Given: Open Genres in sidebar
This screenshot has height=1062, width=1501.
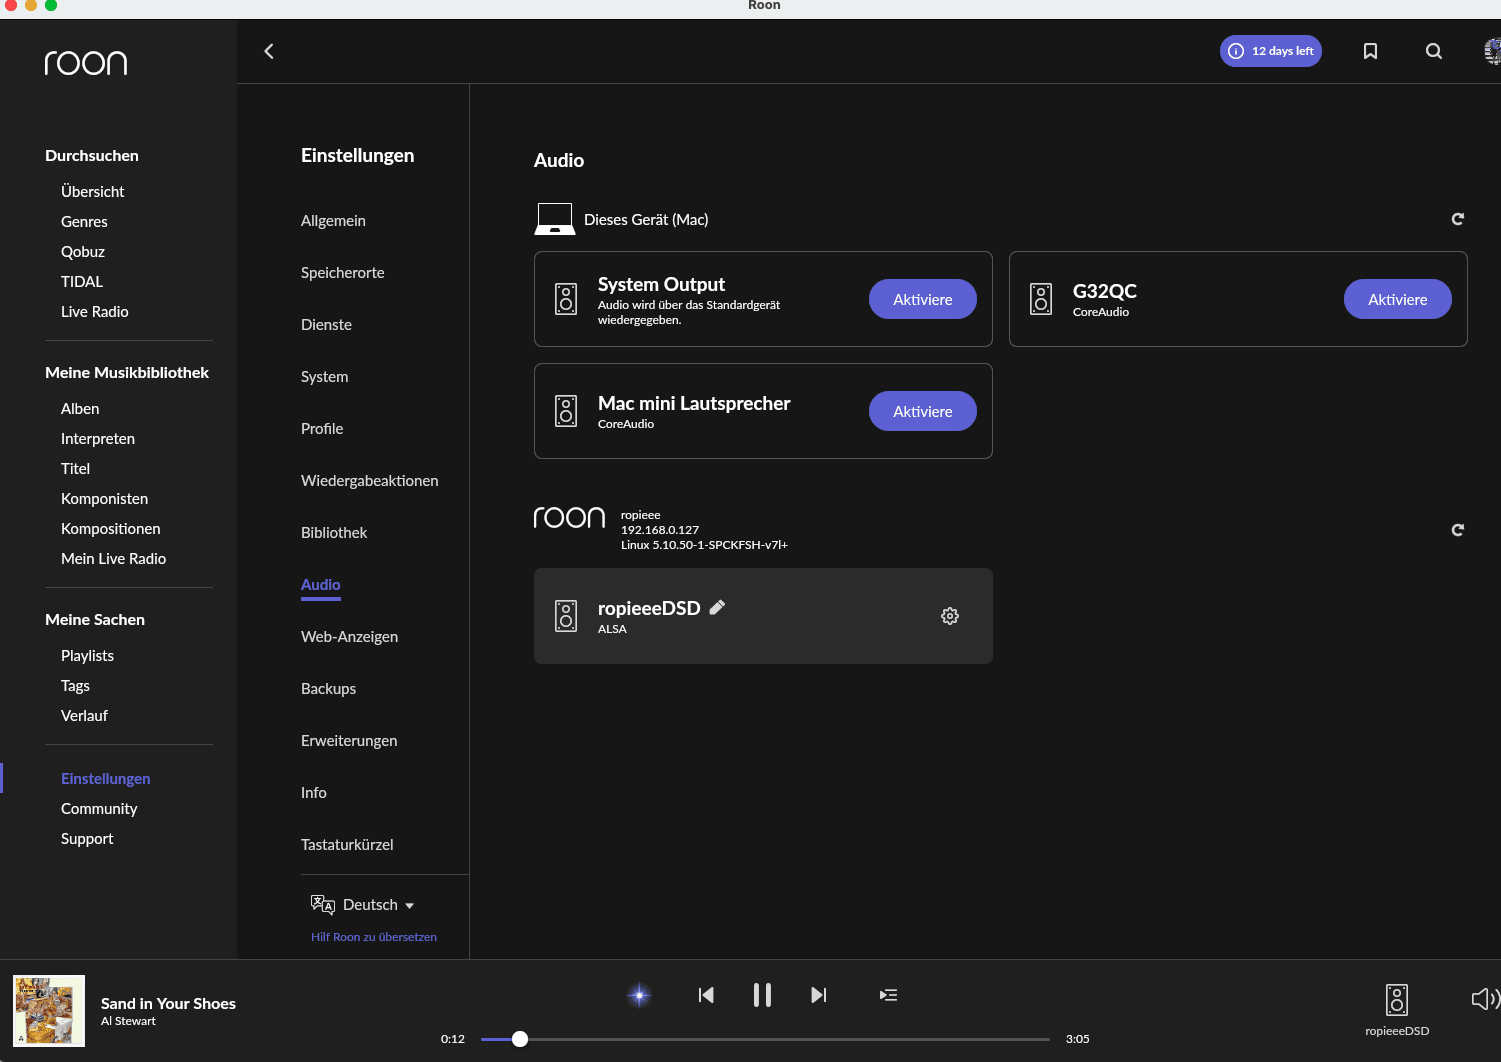Looking at the screenshot, I should [x=84, y=222].
